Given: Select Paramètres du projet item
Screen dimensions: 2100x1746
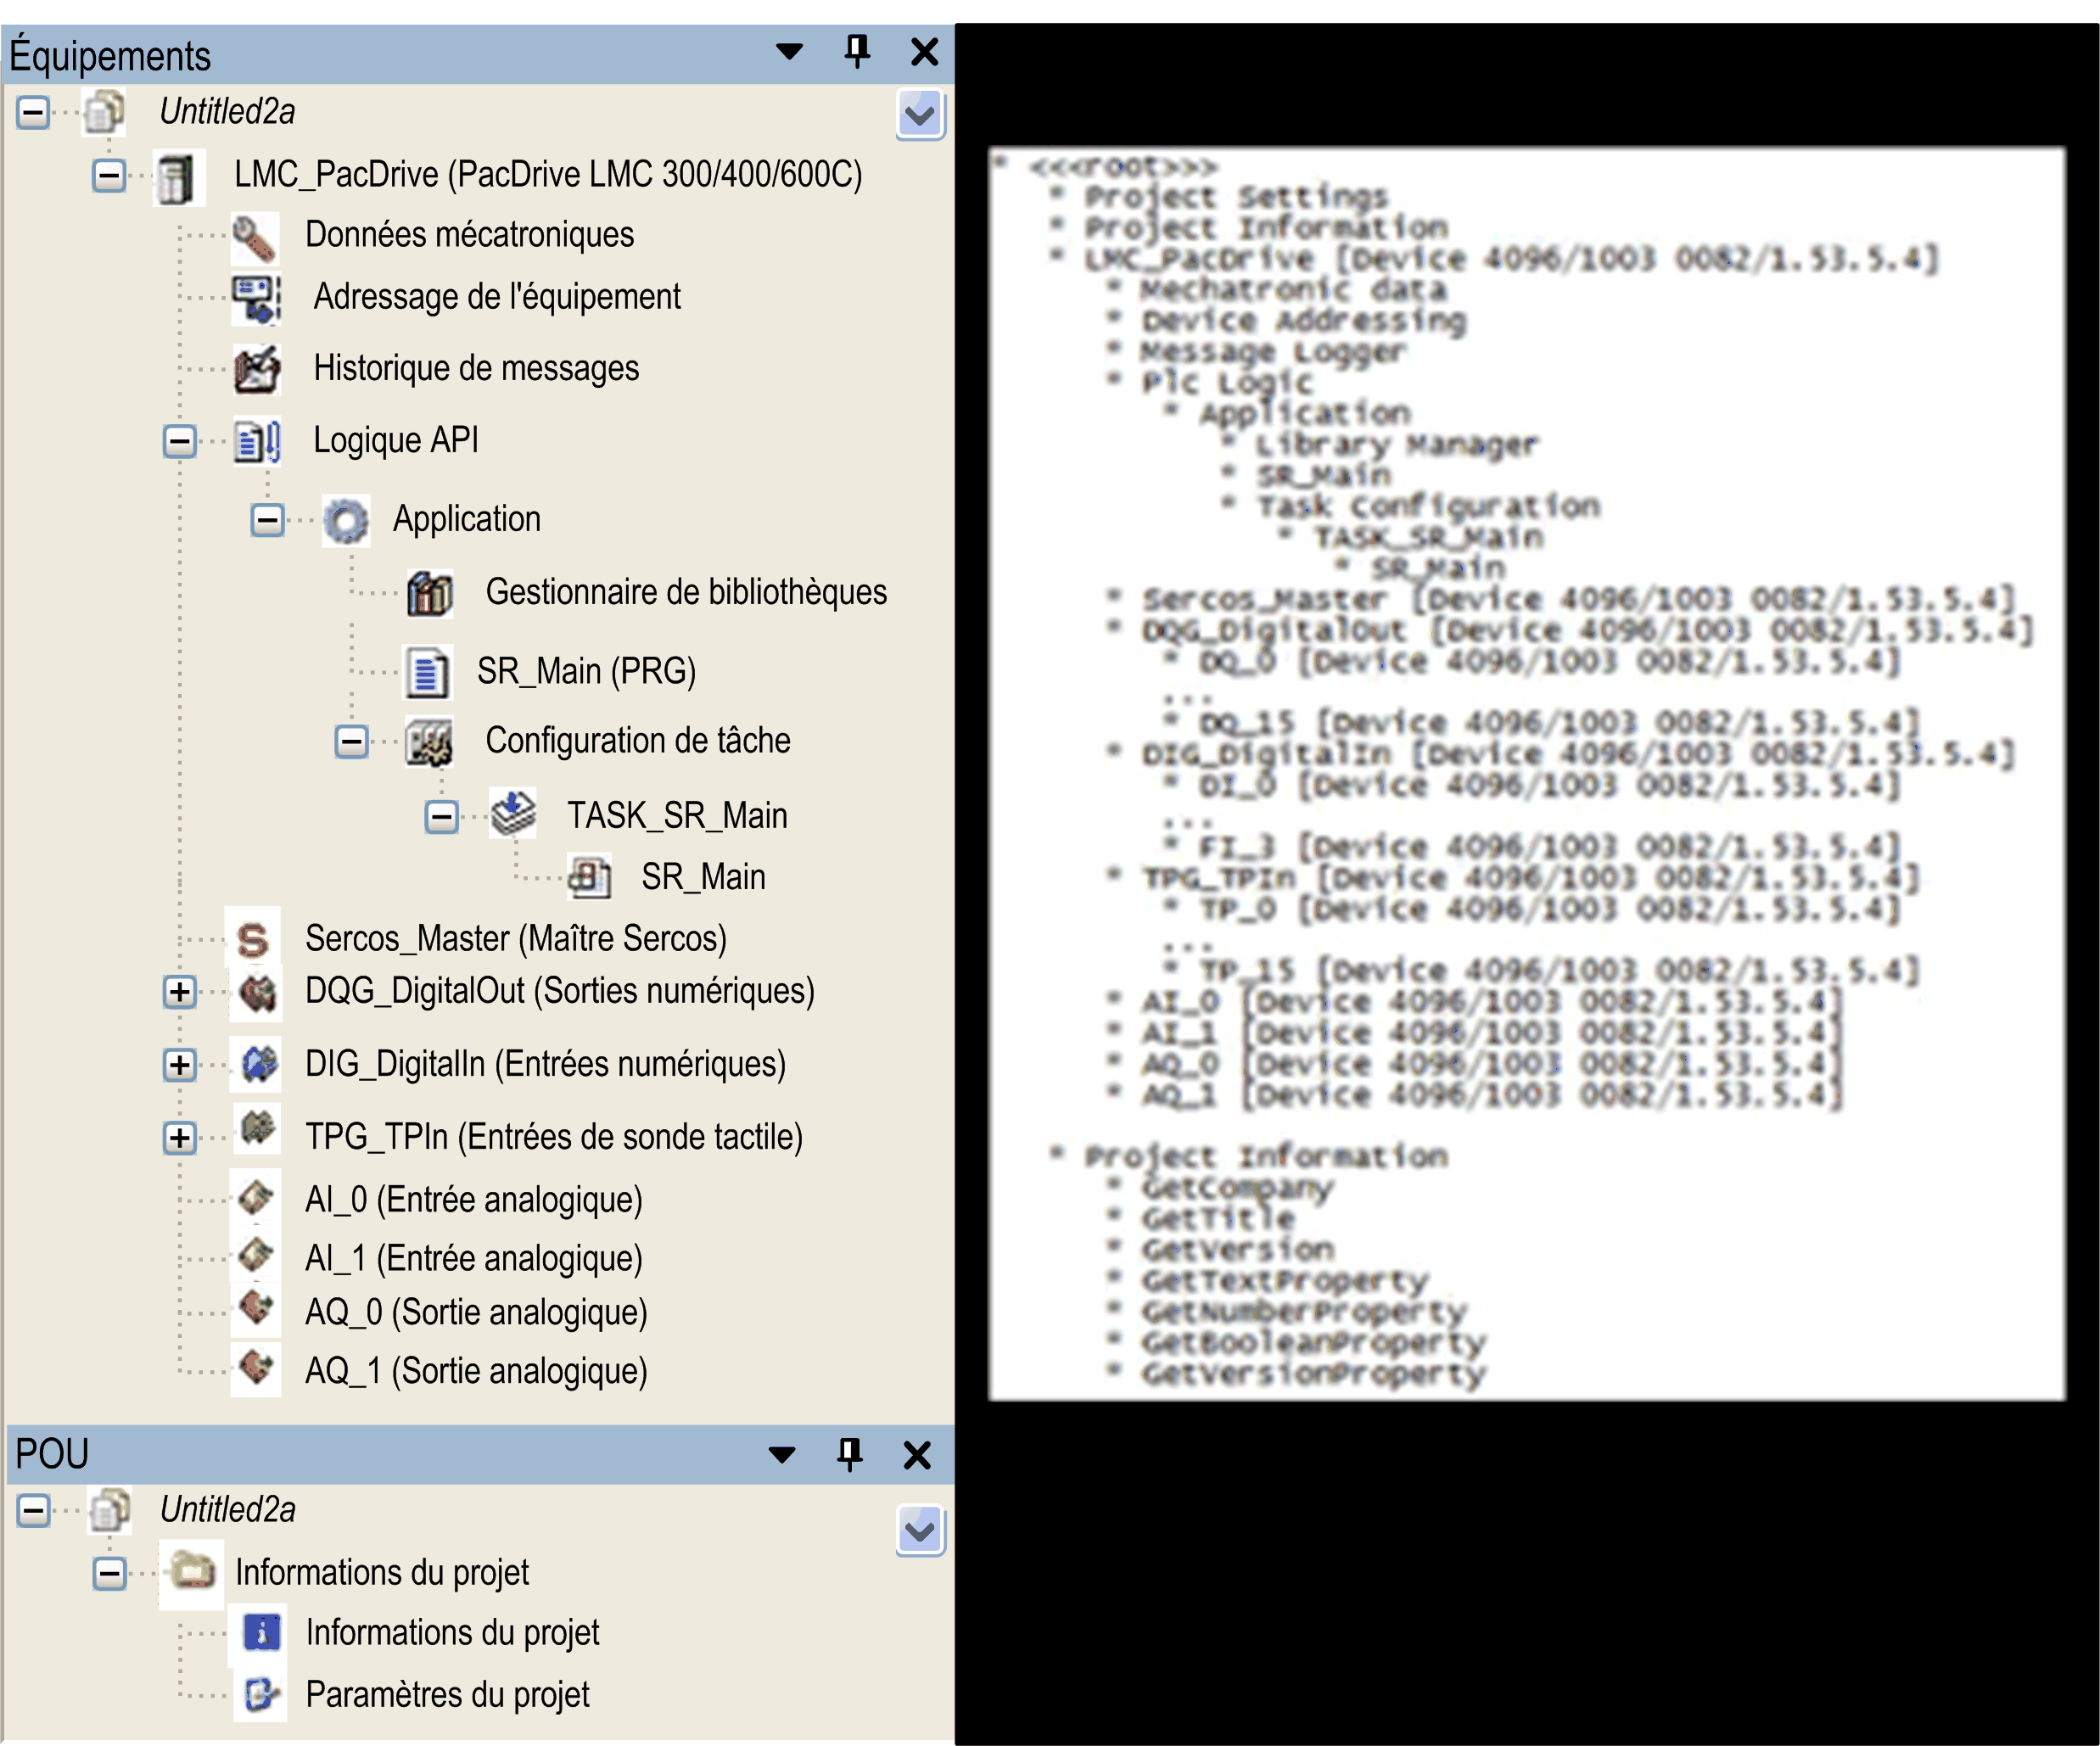Looking at the screenshot, I should coord(447,1695).
